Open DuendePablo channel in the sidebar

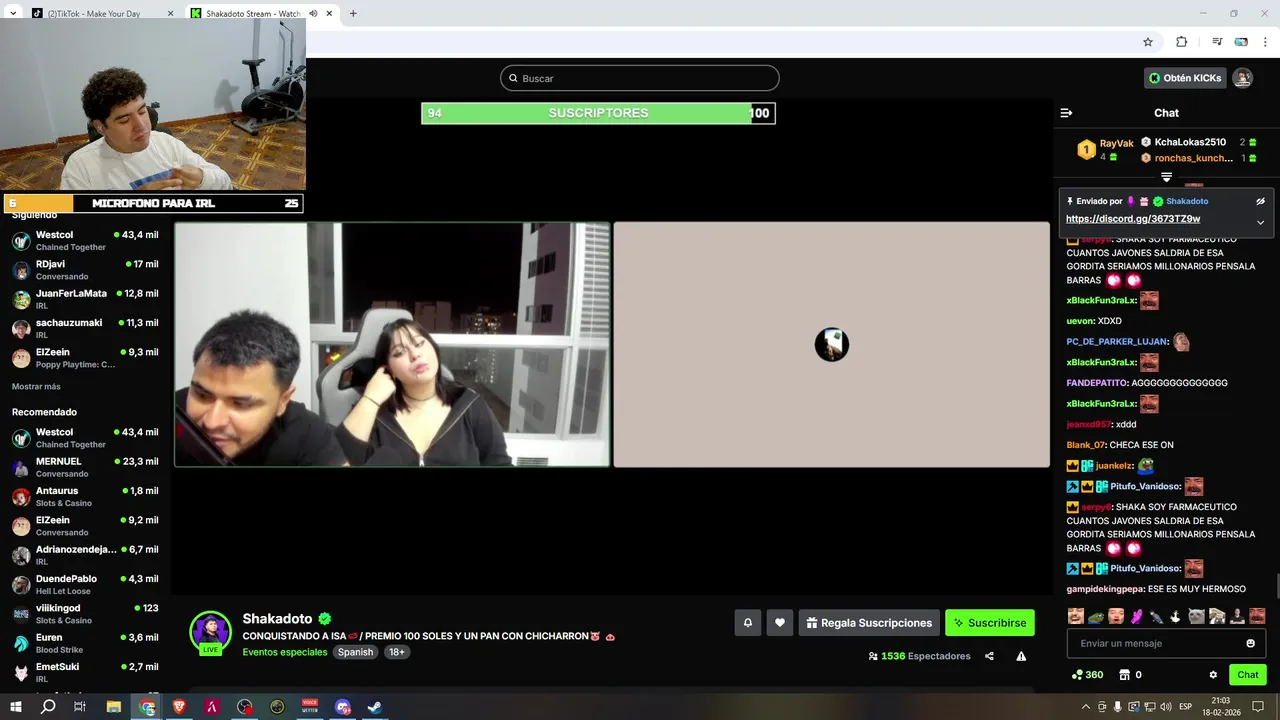85,584
